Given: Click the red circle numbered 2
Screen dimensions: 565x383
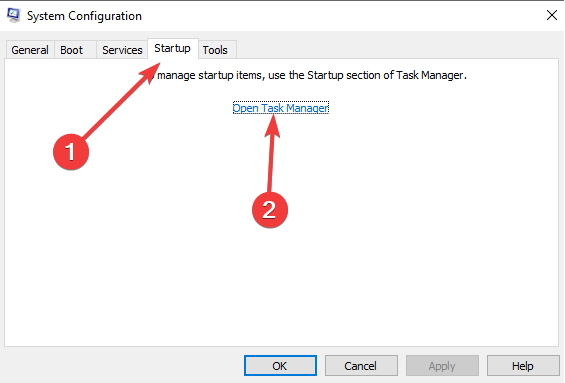Looking at the screenshot, I should pyautogui.click(x=270, y=210).
